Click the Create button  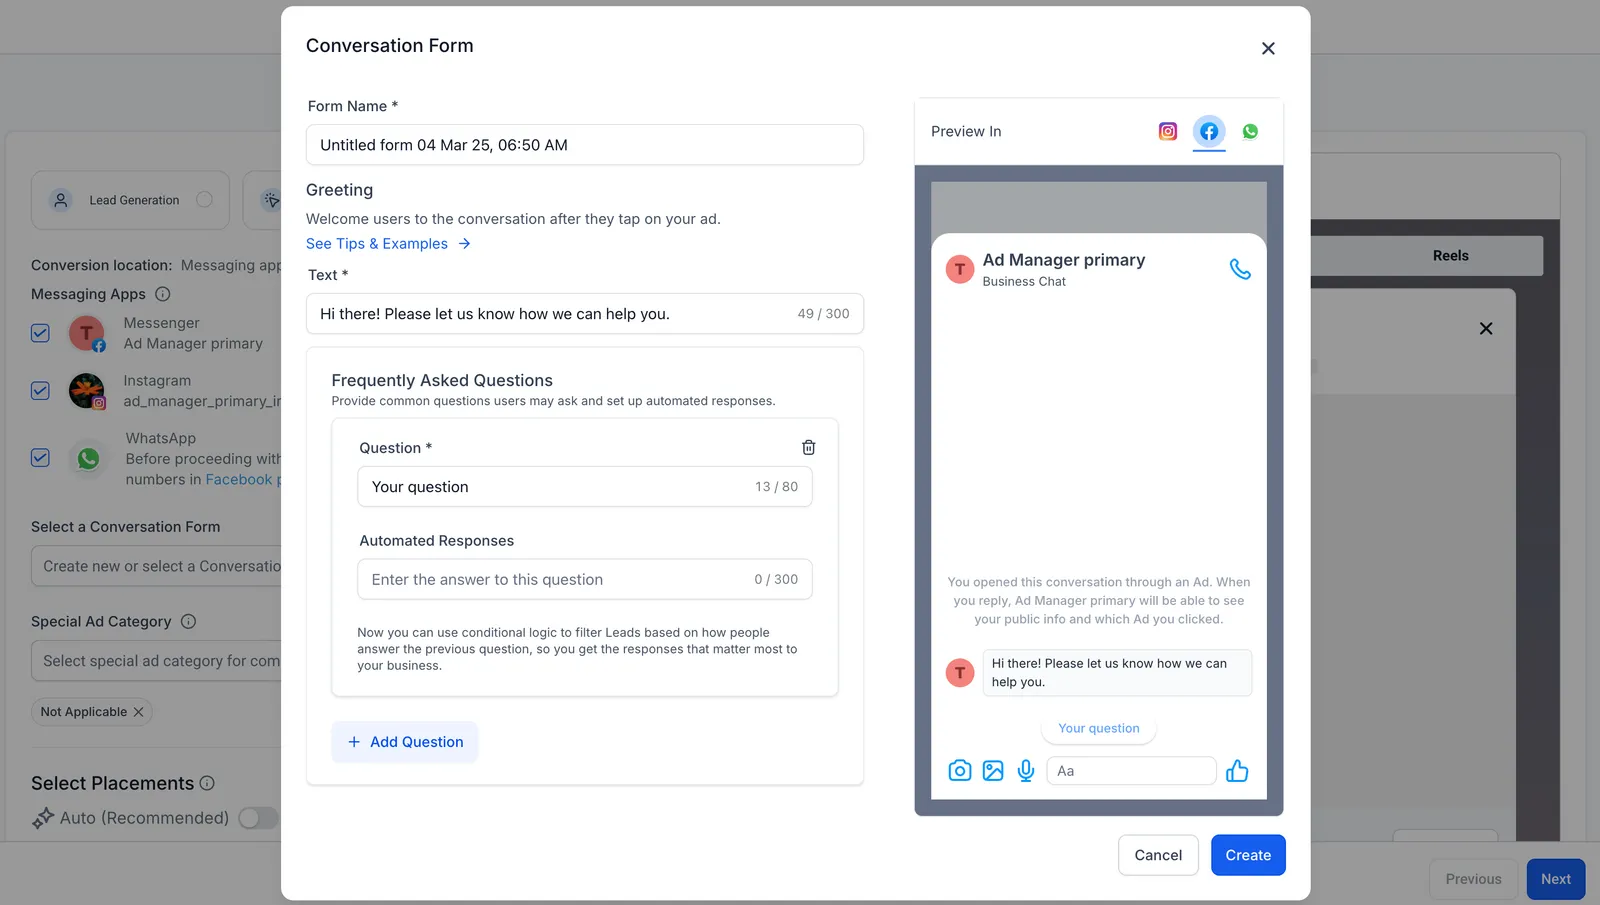[x=1248, y=855]
